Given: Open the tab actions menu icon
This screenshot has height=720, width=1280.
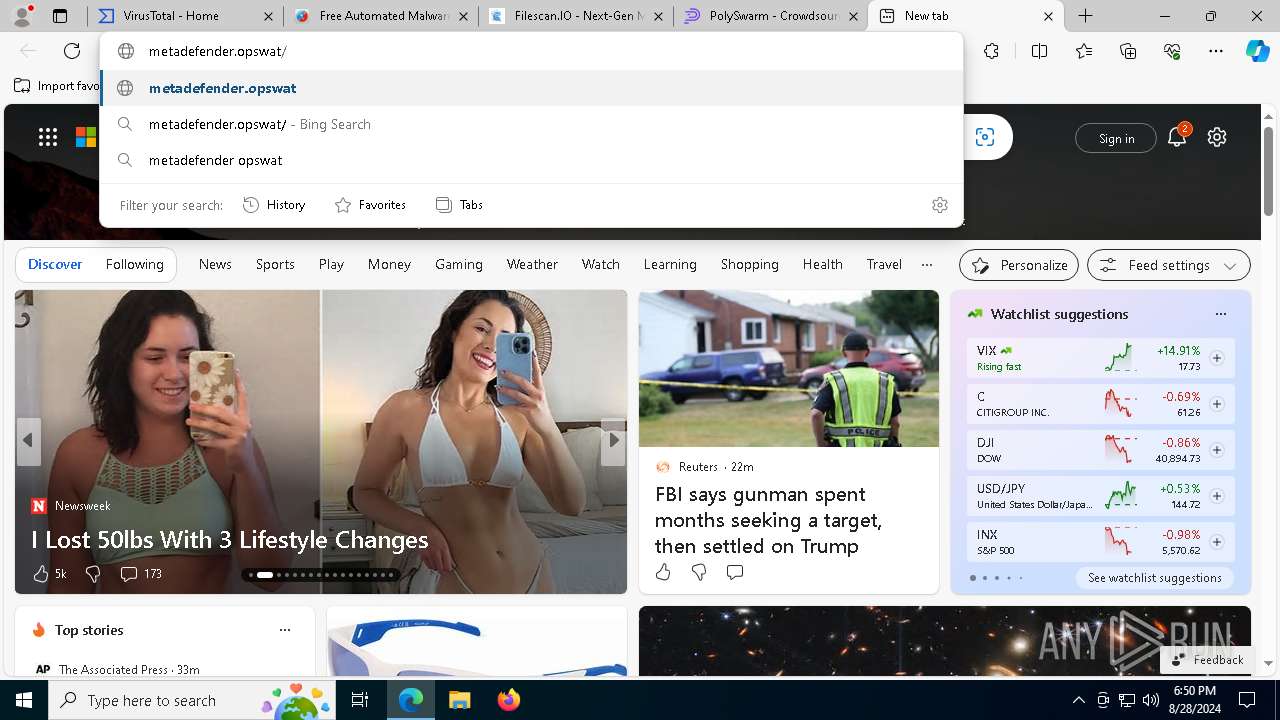Looking at the screenshot, I should click(60, 16).
